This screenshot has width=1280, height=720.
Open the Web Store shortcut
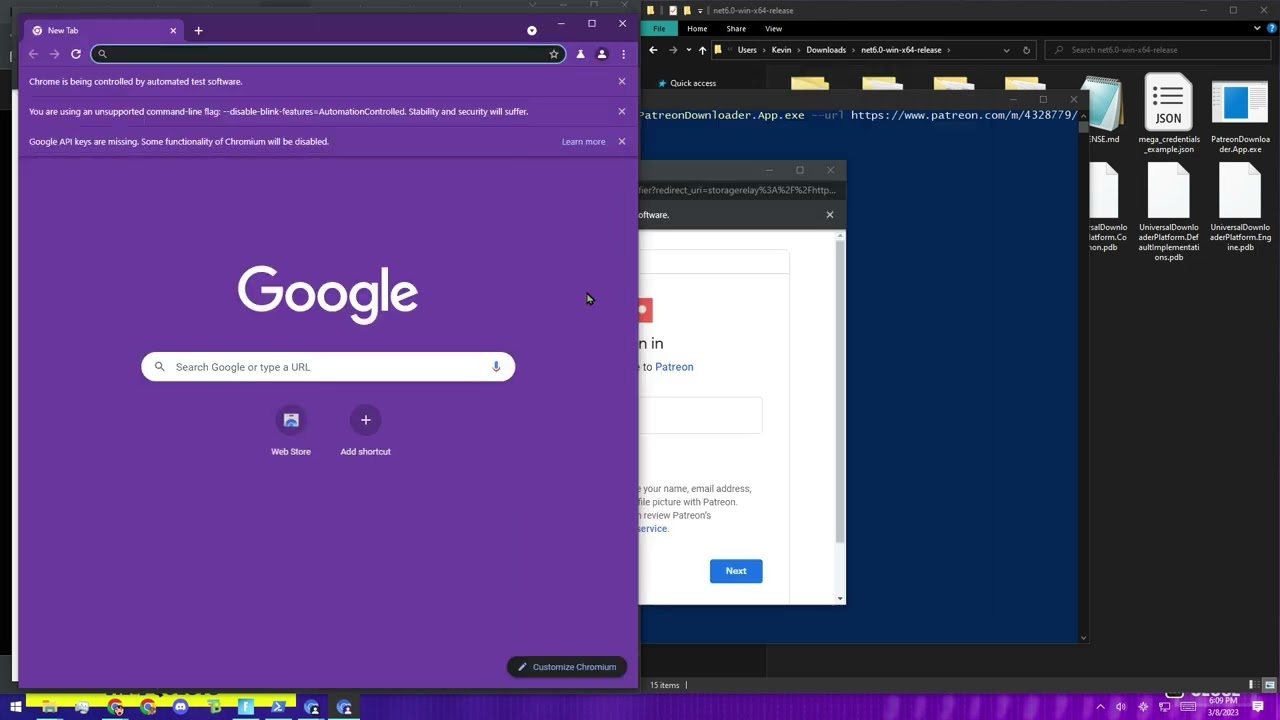pyautogui.click(x=291, y=430)
